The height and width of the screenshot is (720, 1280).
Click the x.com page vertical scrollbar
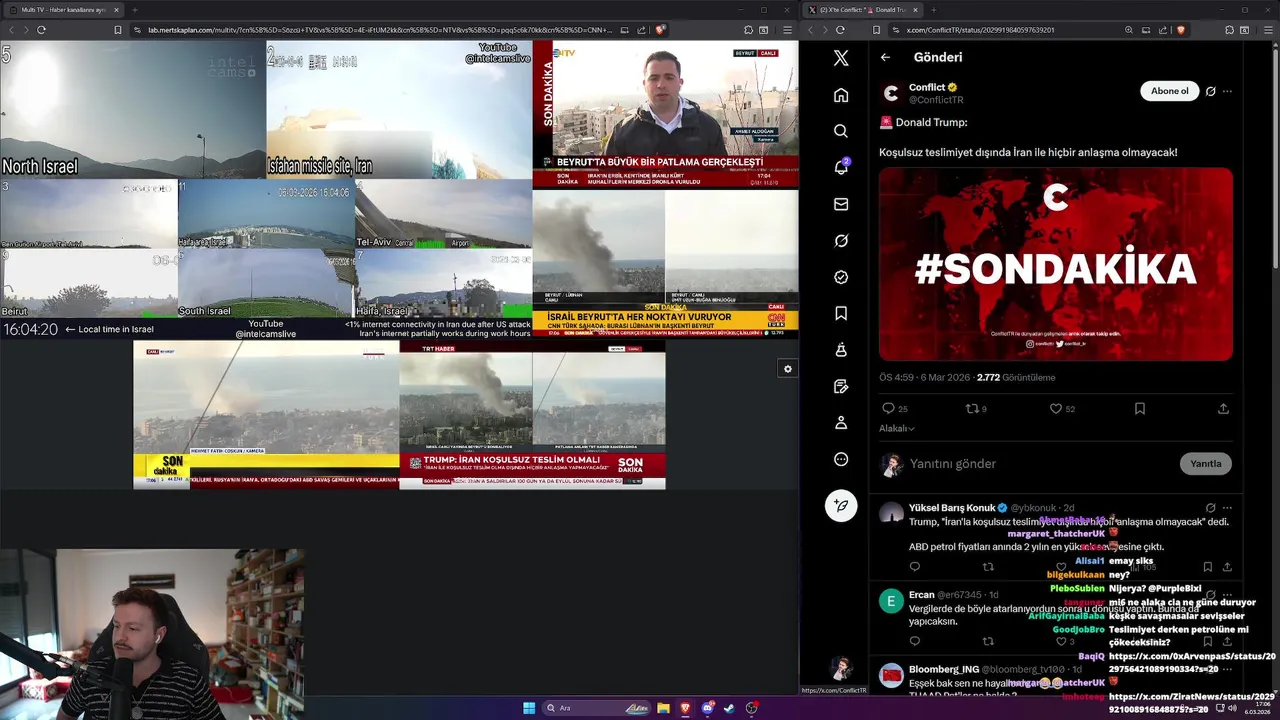click(x=1276, y=160)
